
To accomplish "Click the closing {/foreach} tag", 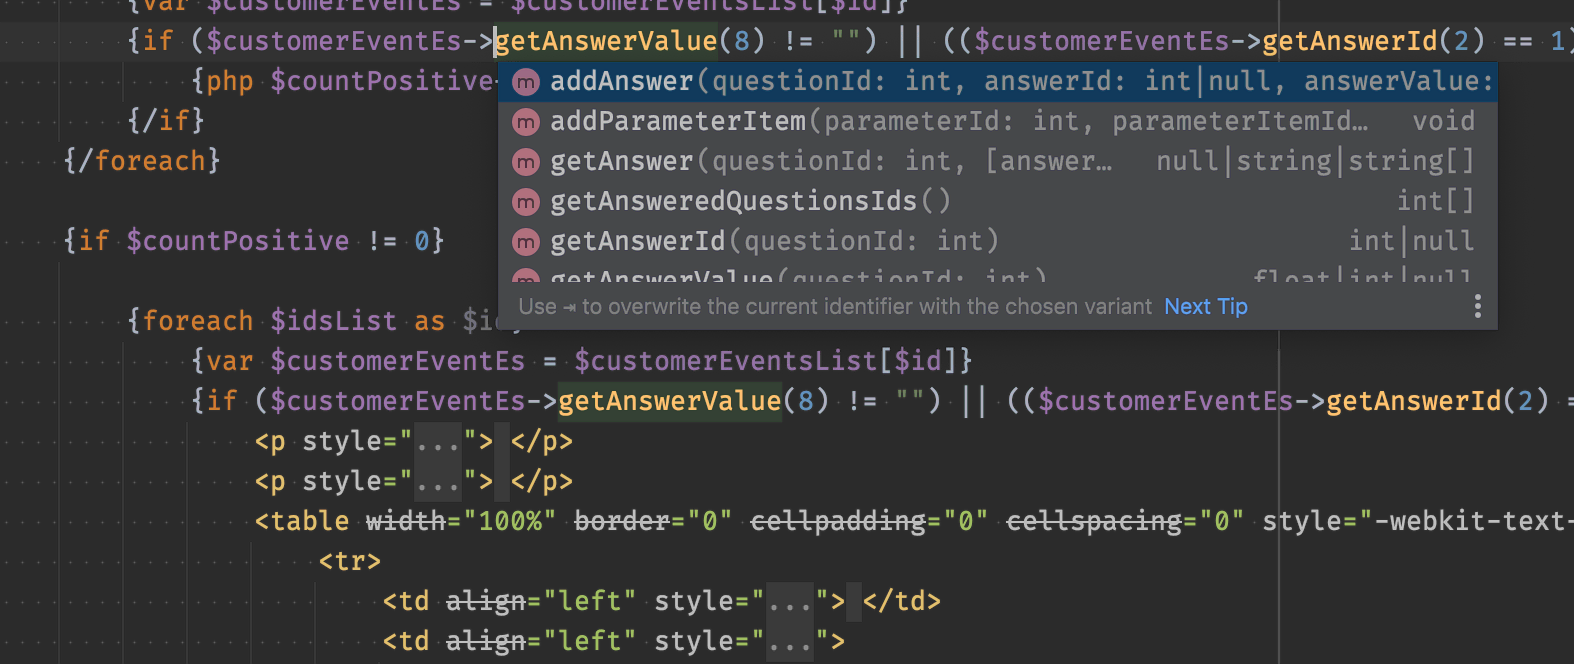I will point(141,161).
